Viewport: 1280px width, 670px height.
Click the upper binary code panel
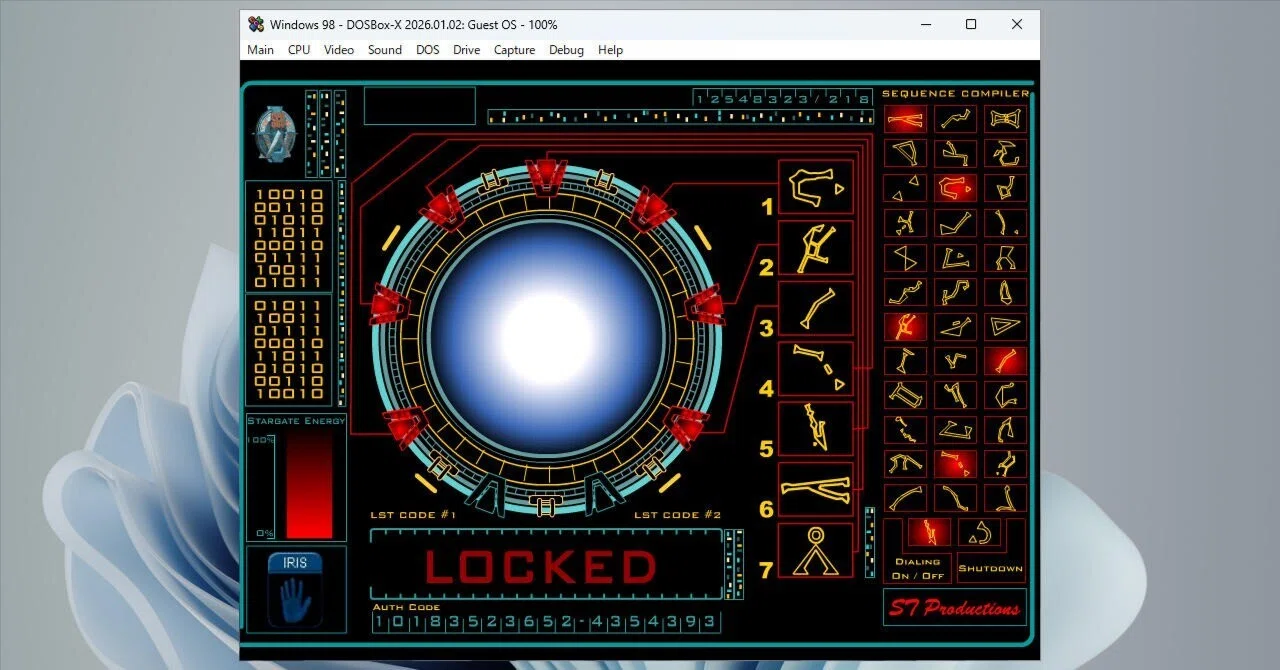click(289, 237)
